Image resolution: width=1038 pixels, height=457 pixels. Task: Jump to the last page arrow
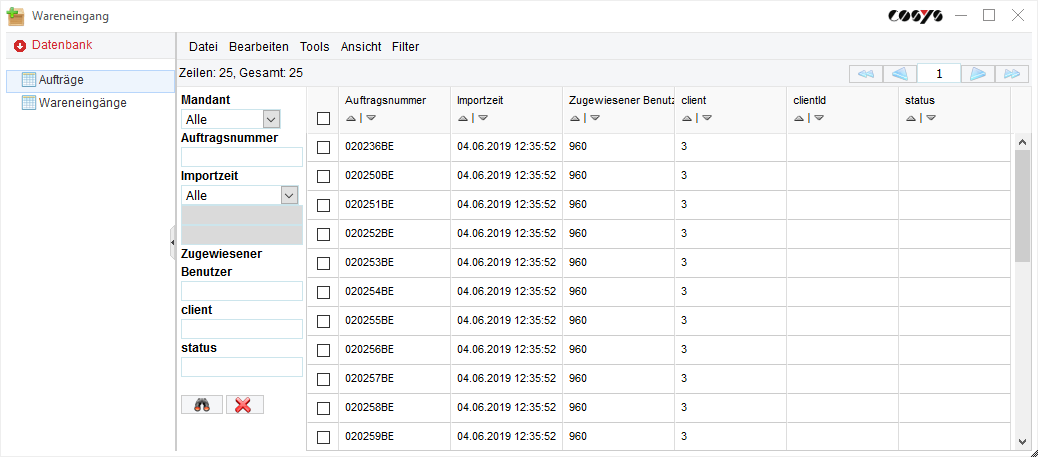pos(1013,74)
